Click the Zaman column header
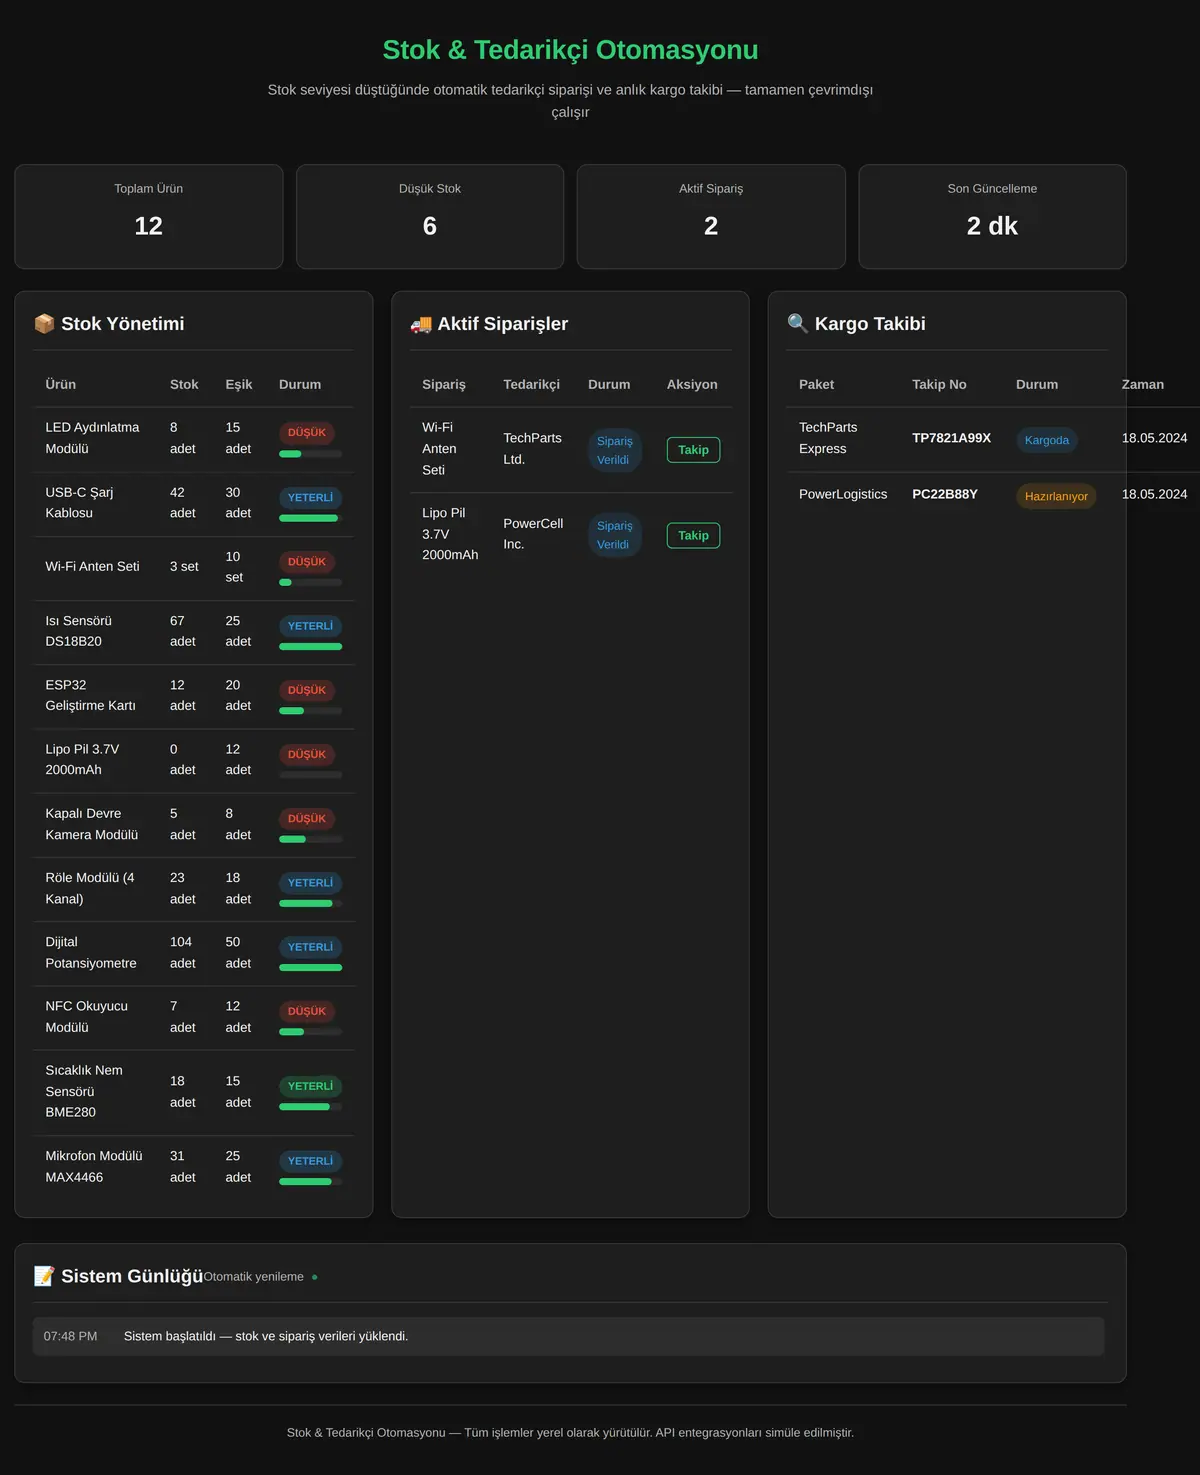The height and width of the screenshot is (1475, 1200). 1143,384
